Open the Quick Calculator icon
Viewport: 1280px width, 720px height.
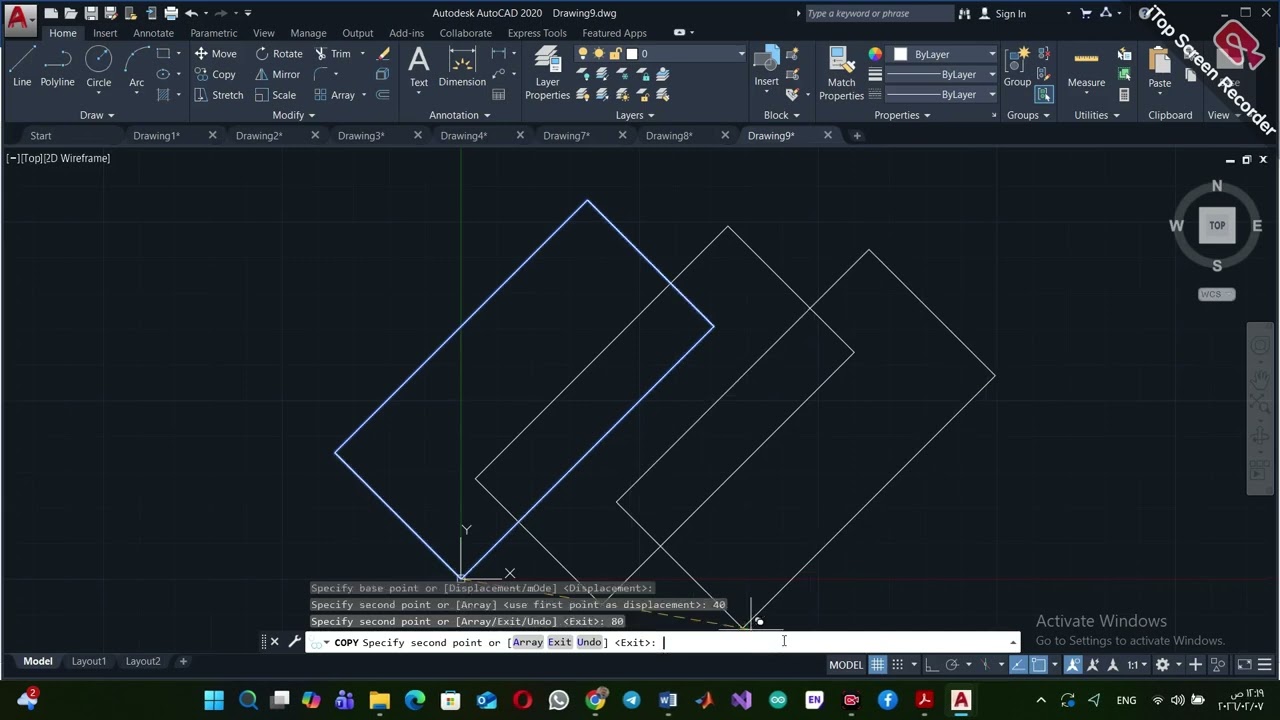coord(1124,95)
